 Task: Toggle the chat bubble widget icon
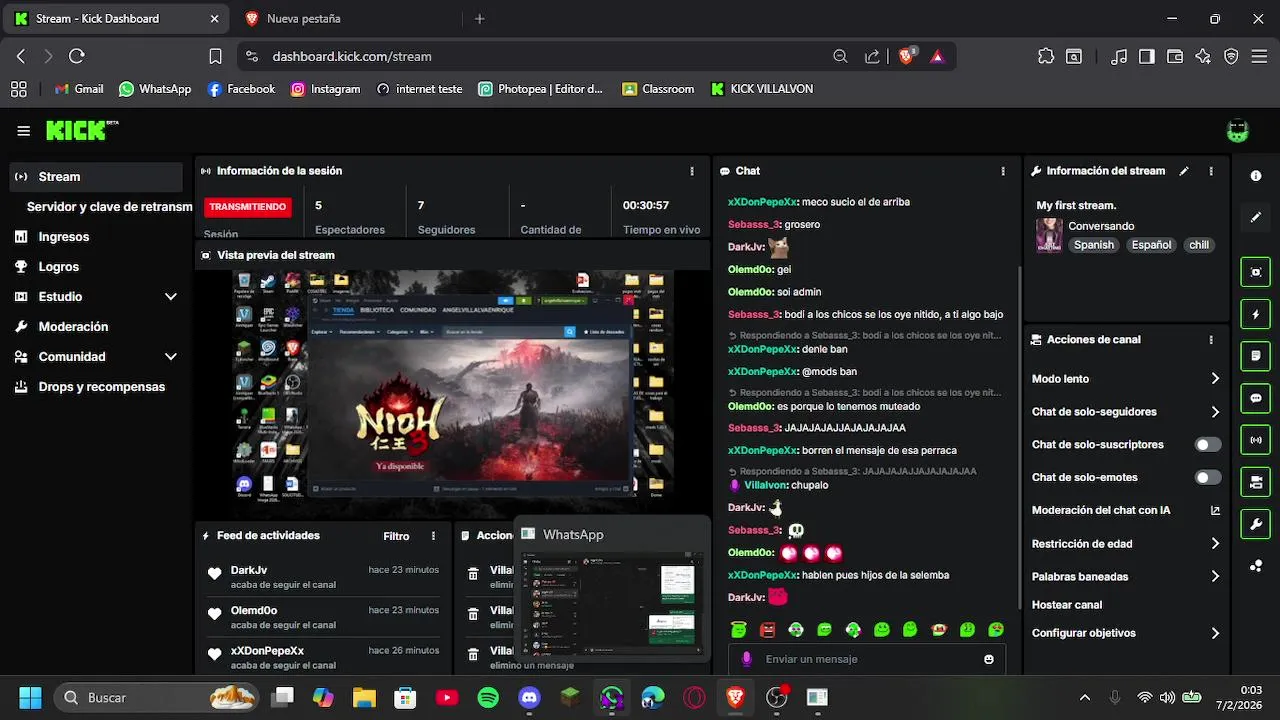tap(1256, 398)
